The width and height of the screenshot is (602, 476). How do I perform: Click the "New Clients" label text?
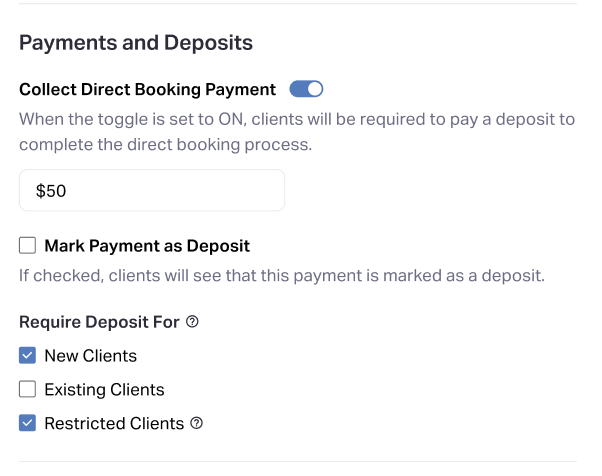pos(91,356)
